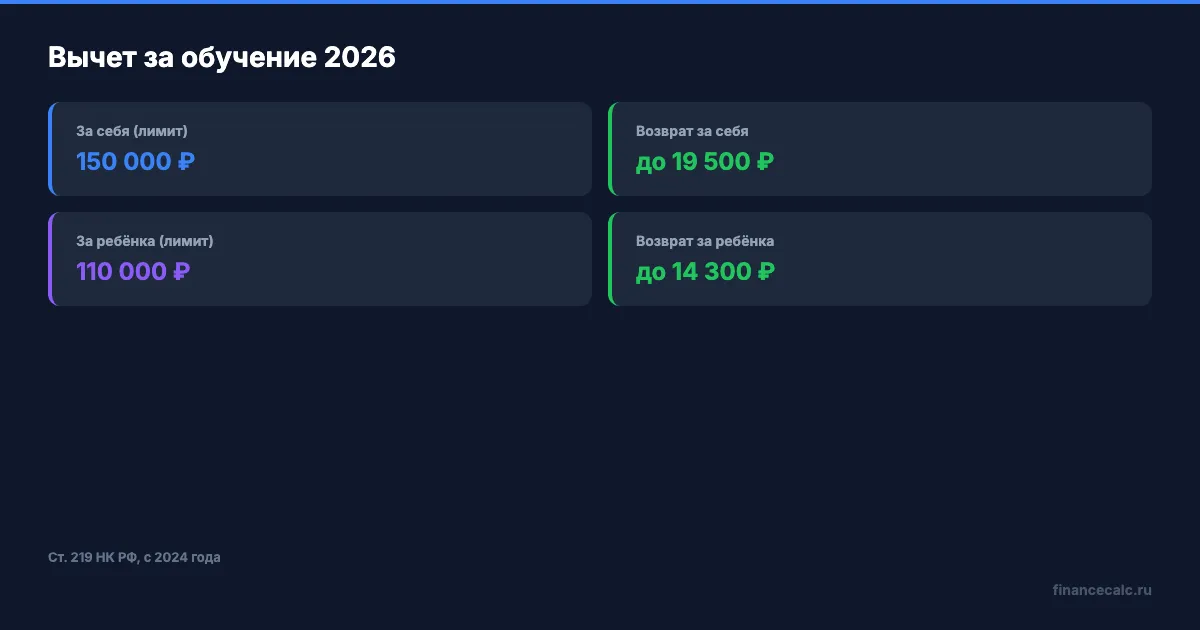Click the "110 000" child limit amount
1200x630 pixels.
click(121, 272)
